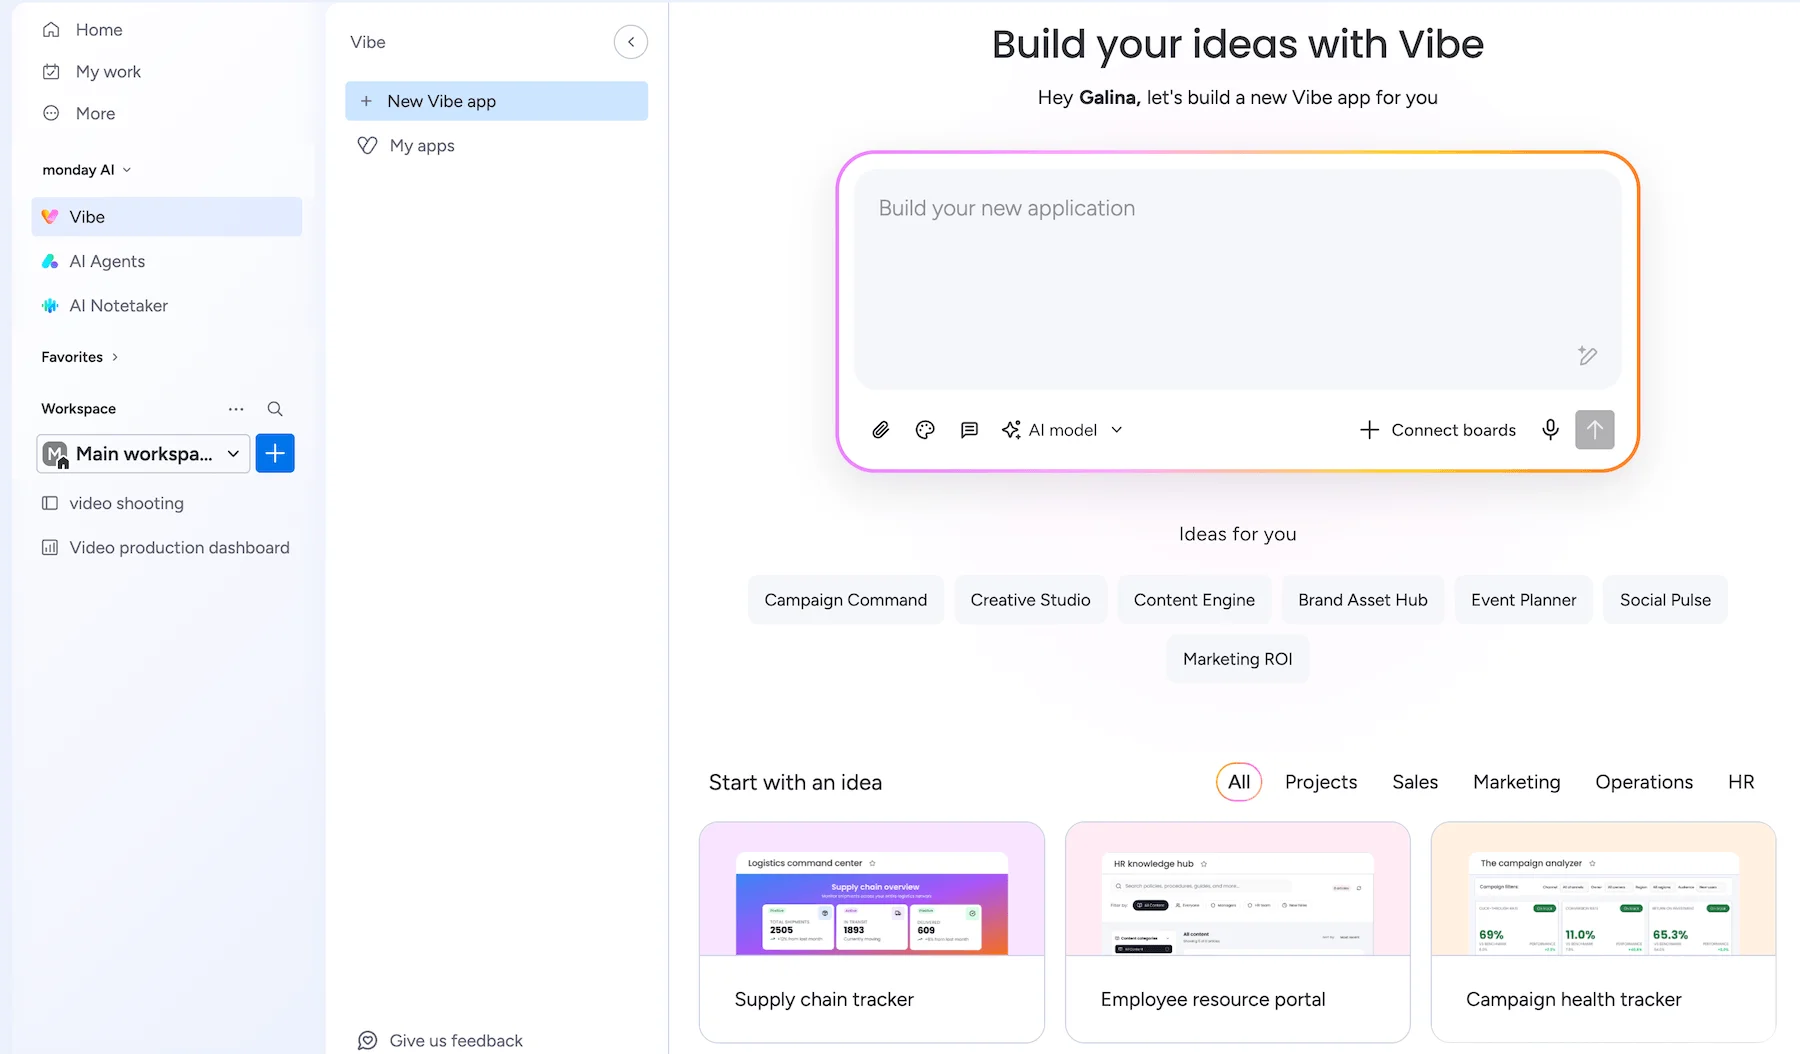1800x1054 pixels.
Task: Go to AI Agents label
Action: pos(107,261)
